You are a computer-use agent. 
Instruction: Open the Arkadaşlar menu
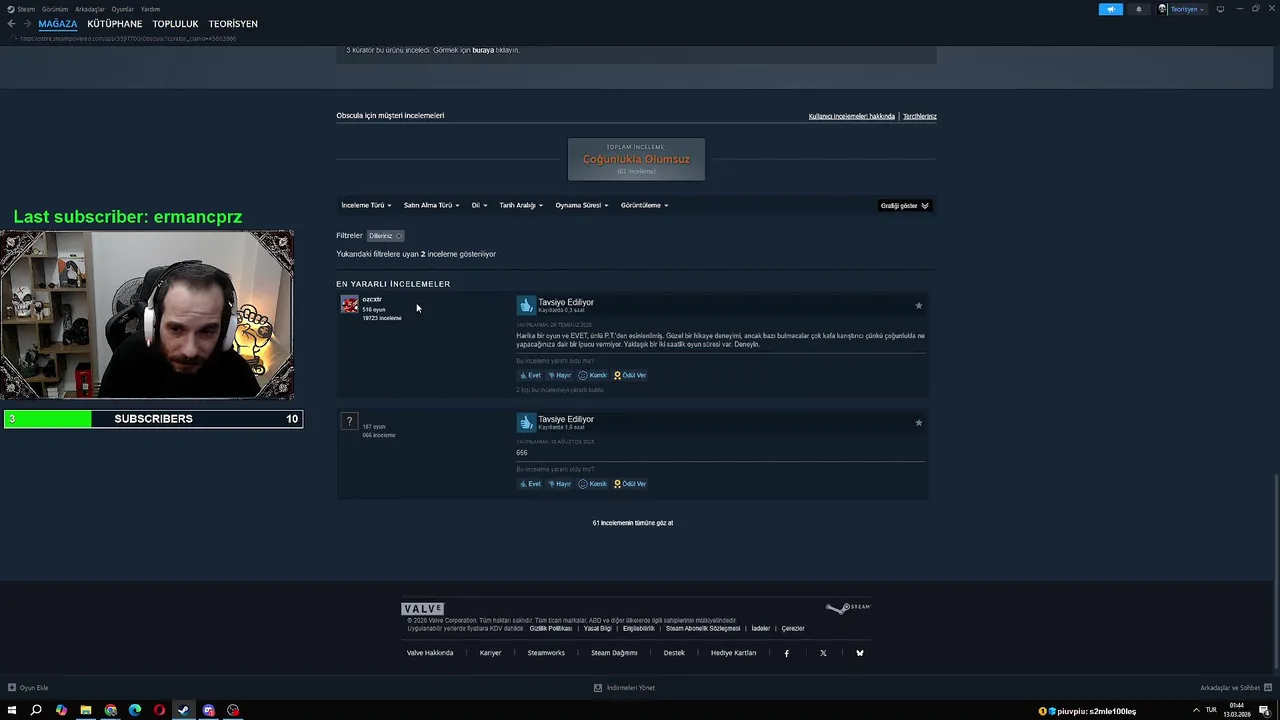pyautogui.click(x=90, y=9)
